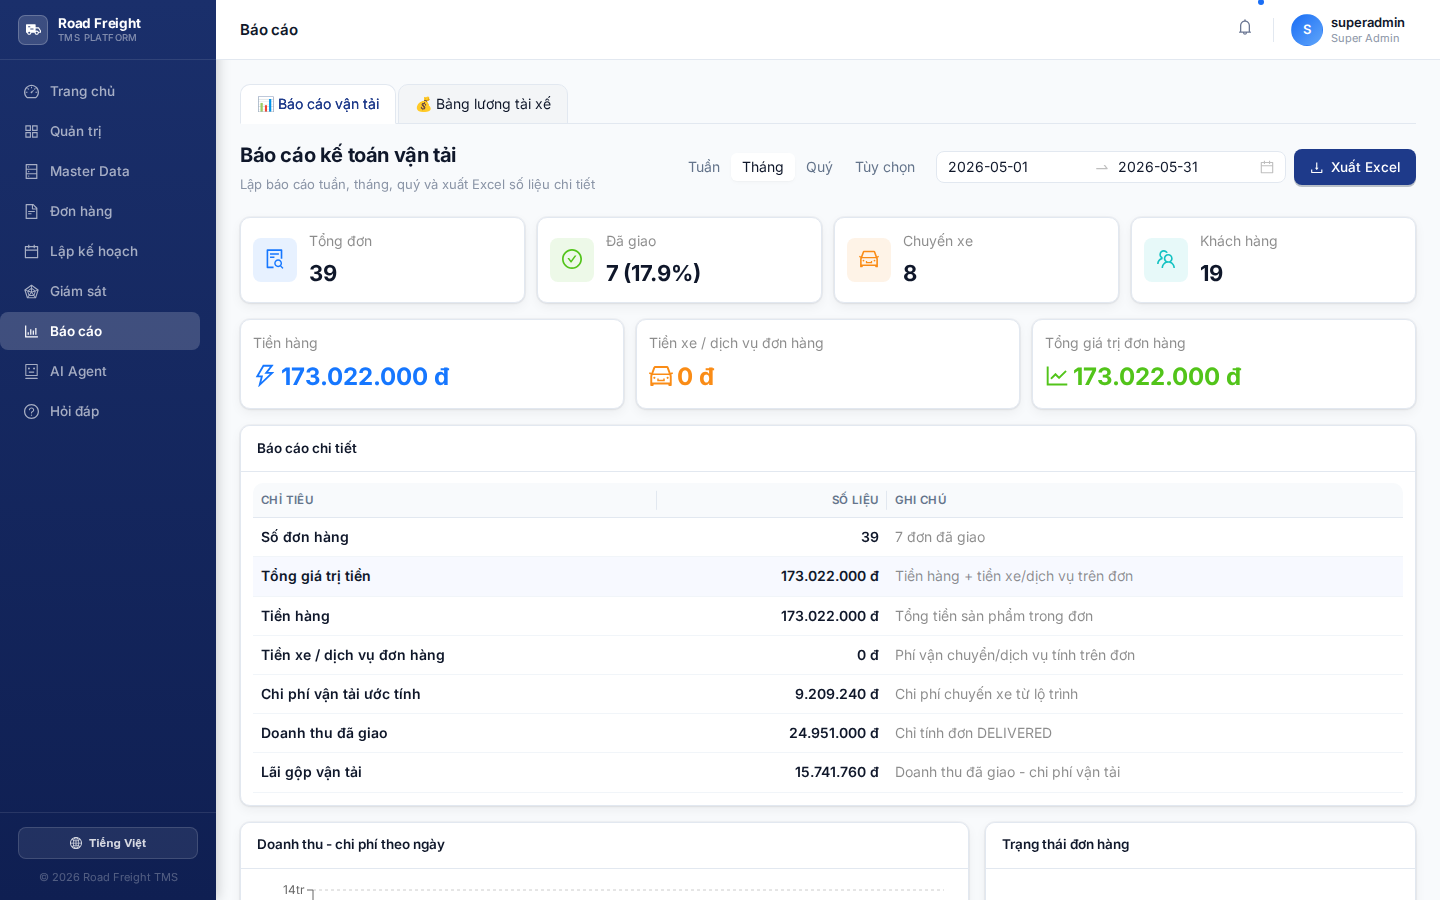The width and height of the screenshot is (1440, 900).
Task: Click the Chi phí vận tải ước tính row
Action: coord(828,694)
